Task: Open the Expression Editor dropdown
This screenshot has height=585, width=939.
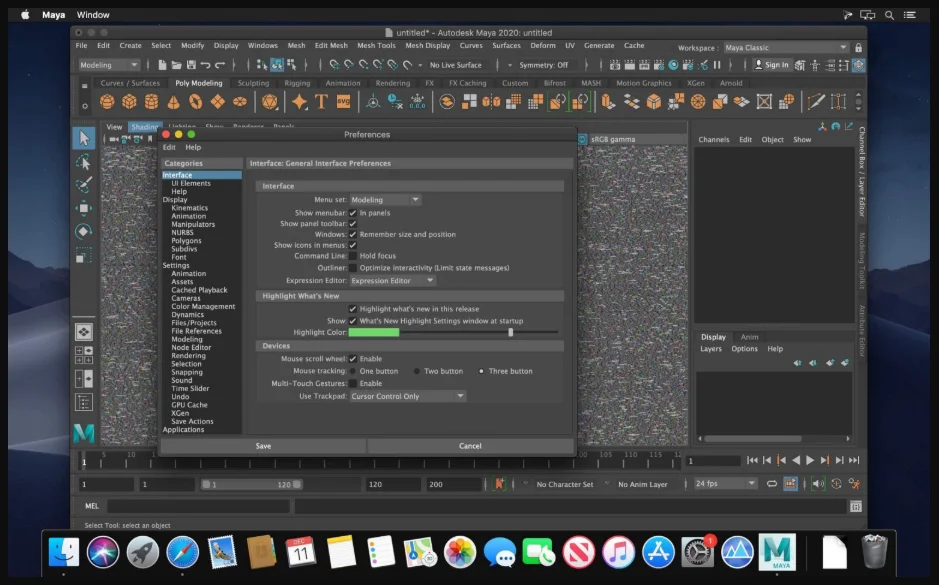Action: (x=393, y=281)
